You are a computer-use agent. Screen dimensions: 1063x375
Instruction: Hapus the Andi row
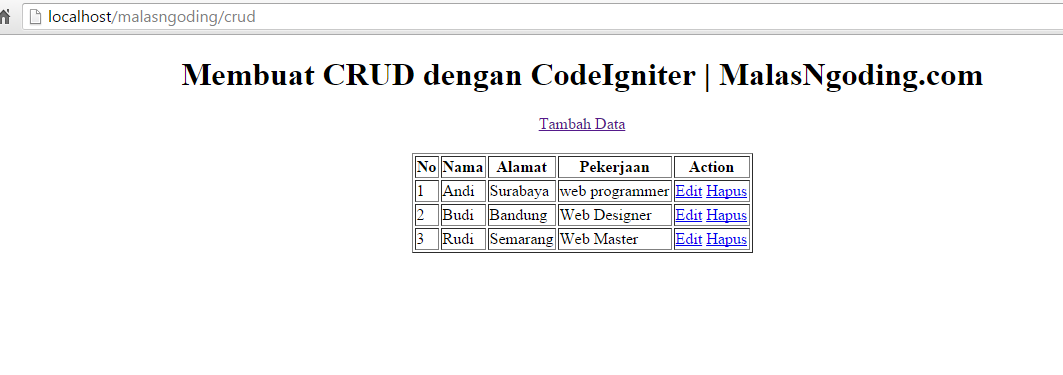[726, 191]
